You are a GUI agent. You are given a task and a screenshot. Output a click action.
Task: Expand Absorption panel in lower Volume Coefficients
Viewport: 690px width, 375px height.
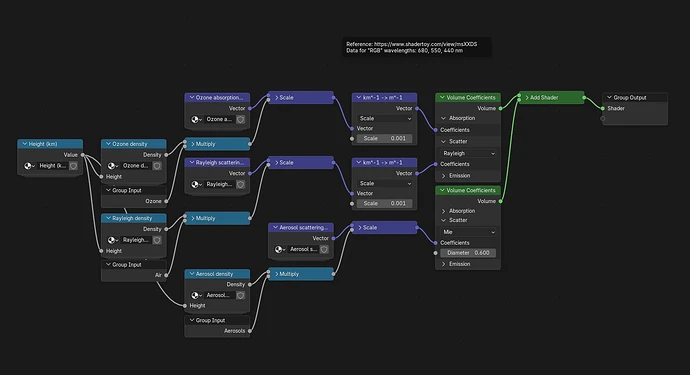click(444, 211)
